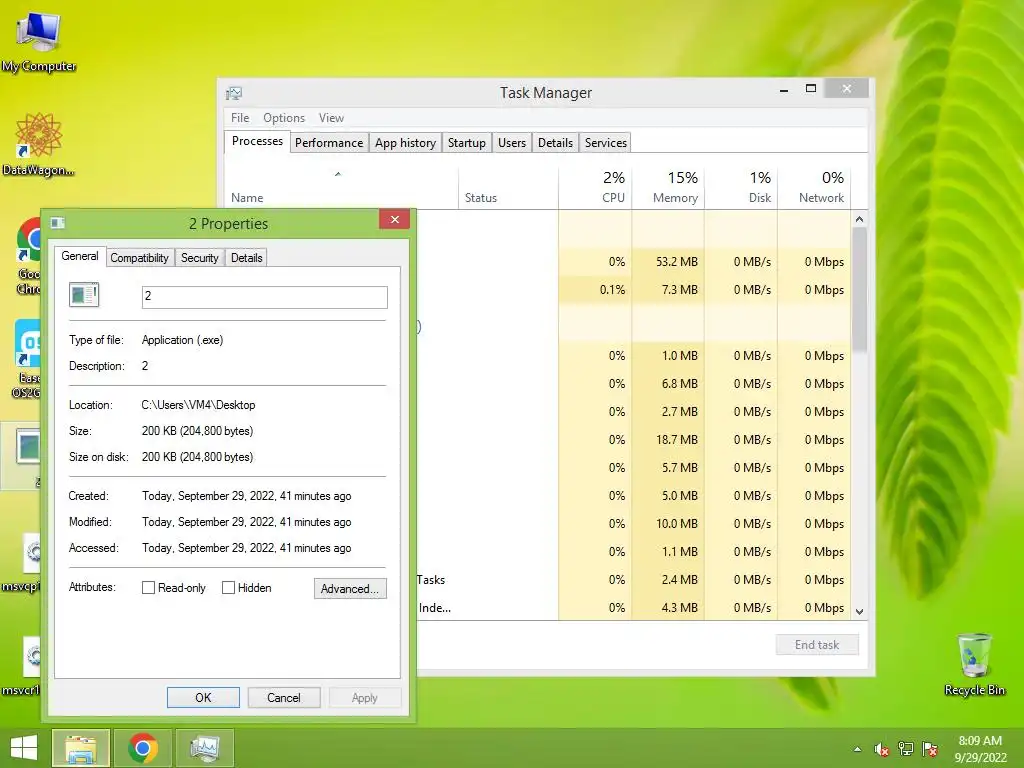The height and width of the screenshot is (768, 1024).
Task: Open the Details tab in Properties
Action: click(246, 257)
